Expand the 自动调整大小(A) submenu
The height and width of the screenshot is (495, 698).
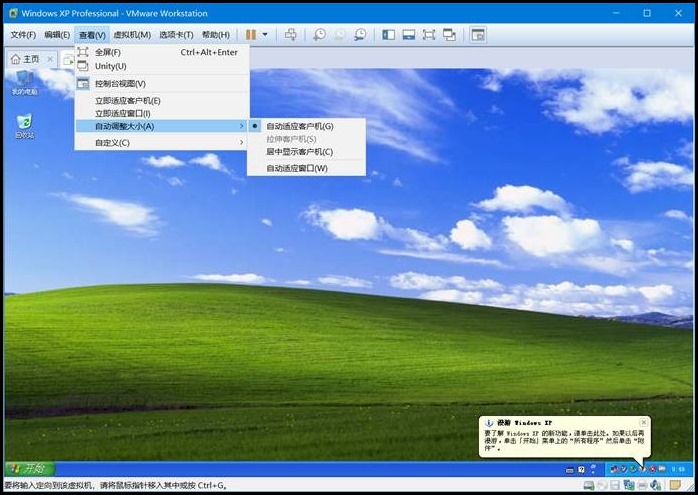pos(162,126)
